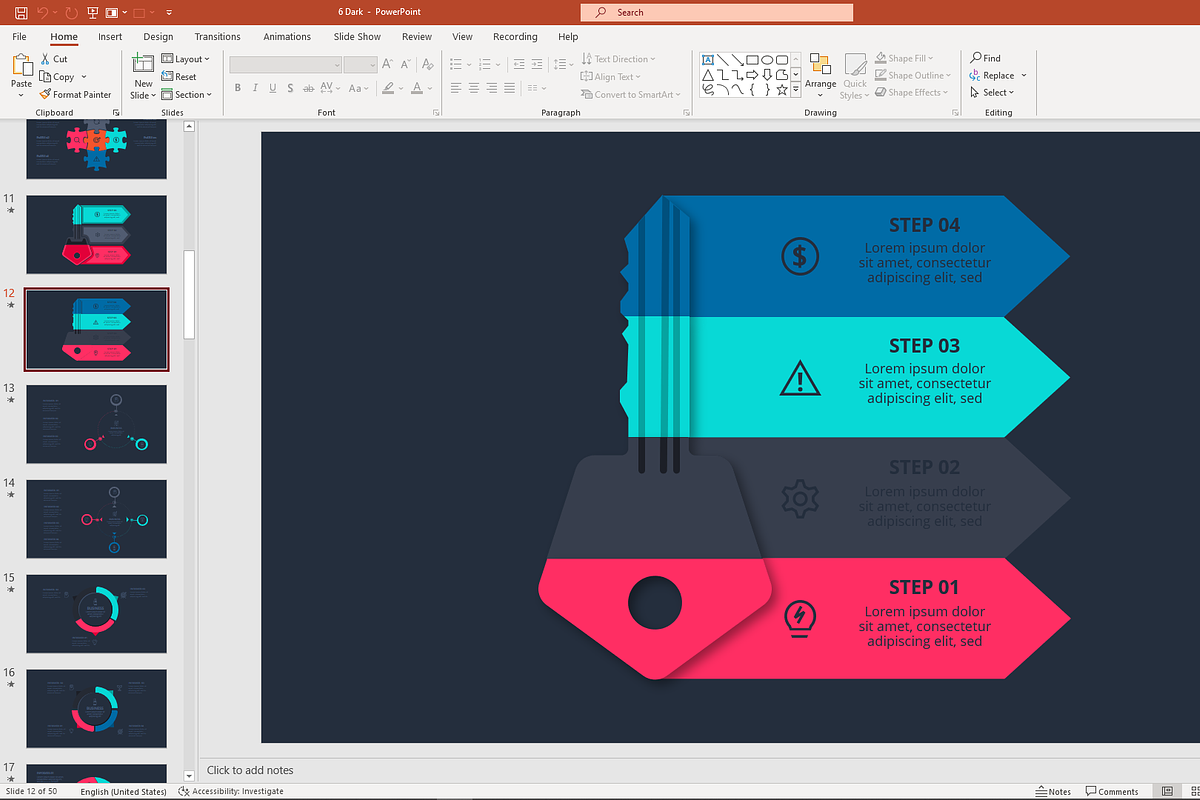Open Quick Styles gallery
The height and width of the screenshot is (800, 1200).
click(x=855, y=76)
